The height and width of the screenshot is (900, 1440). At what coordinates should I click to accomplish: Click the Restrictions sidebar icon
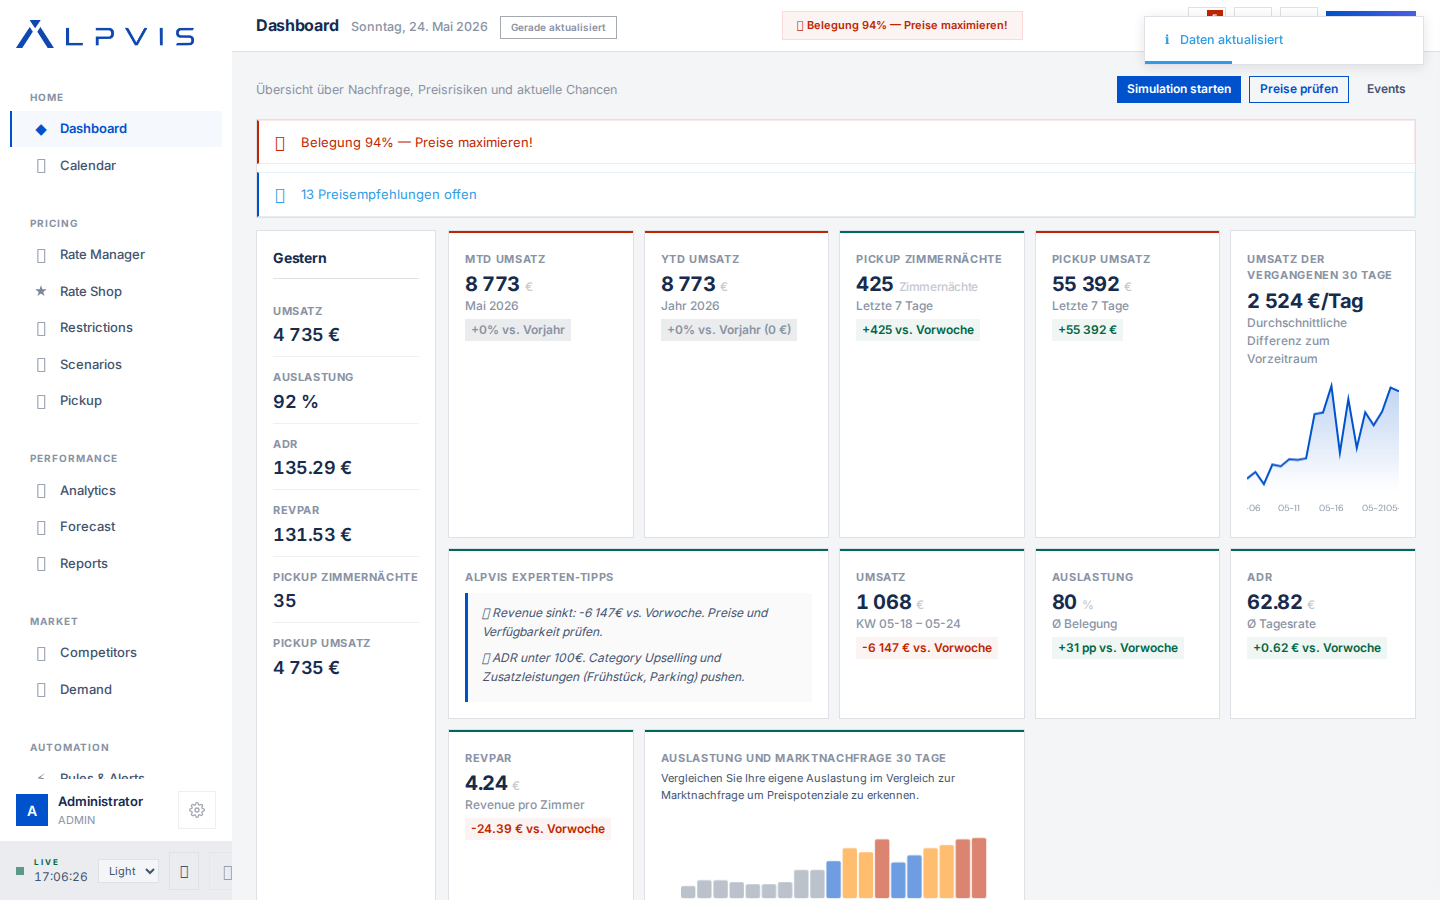[41, 328]
